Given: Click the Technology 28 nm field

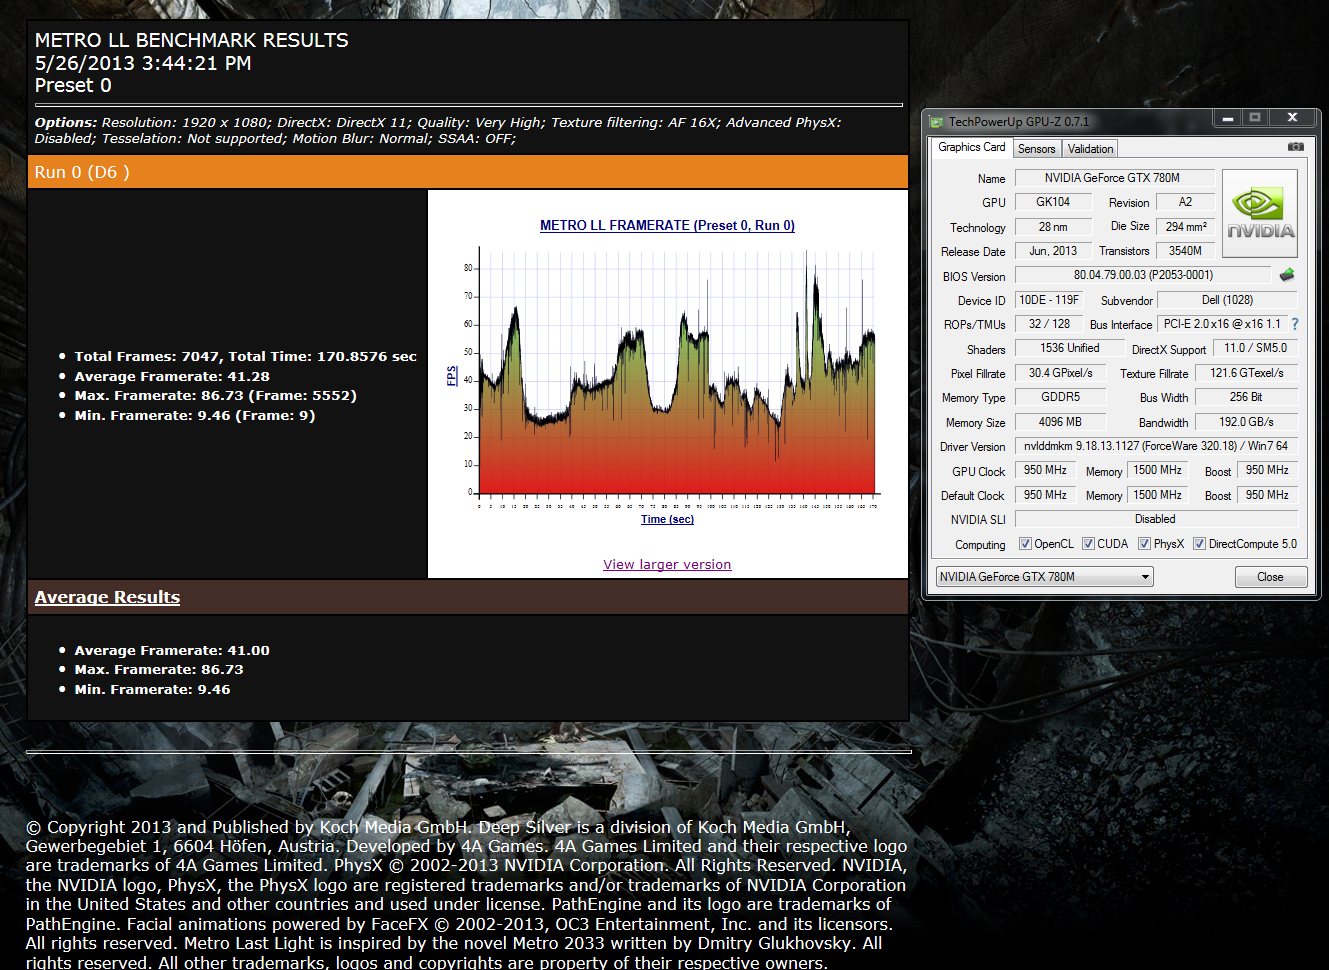Looking at the screenshot, I should click(1053, 227).
